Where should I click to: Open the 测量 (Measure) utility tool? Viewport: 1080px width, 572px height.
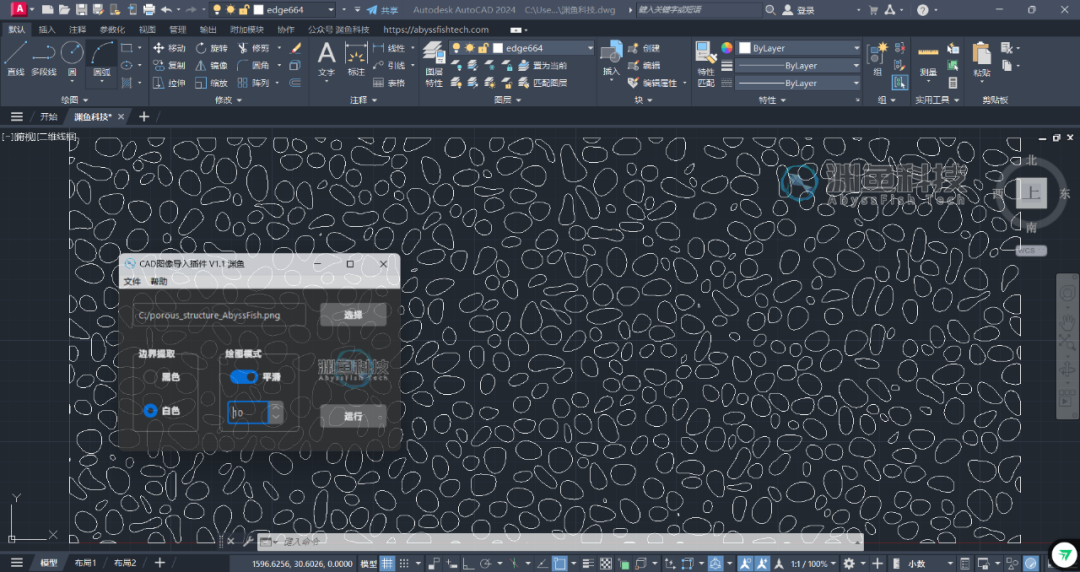(x=928, y=58)
